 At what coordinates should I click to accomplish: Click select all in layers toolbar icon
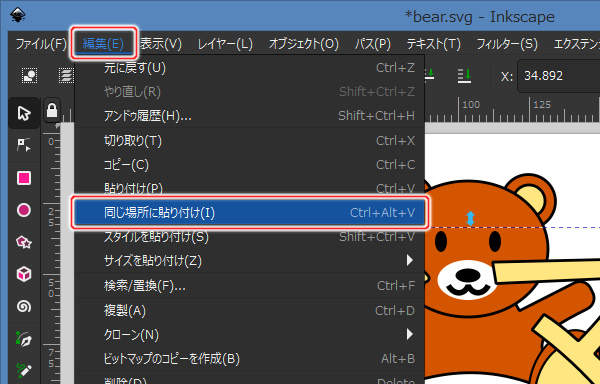tap(66, 75)
